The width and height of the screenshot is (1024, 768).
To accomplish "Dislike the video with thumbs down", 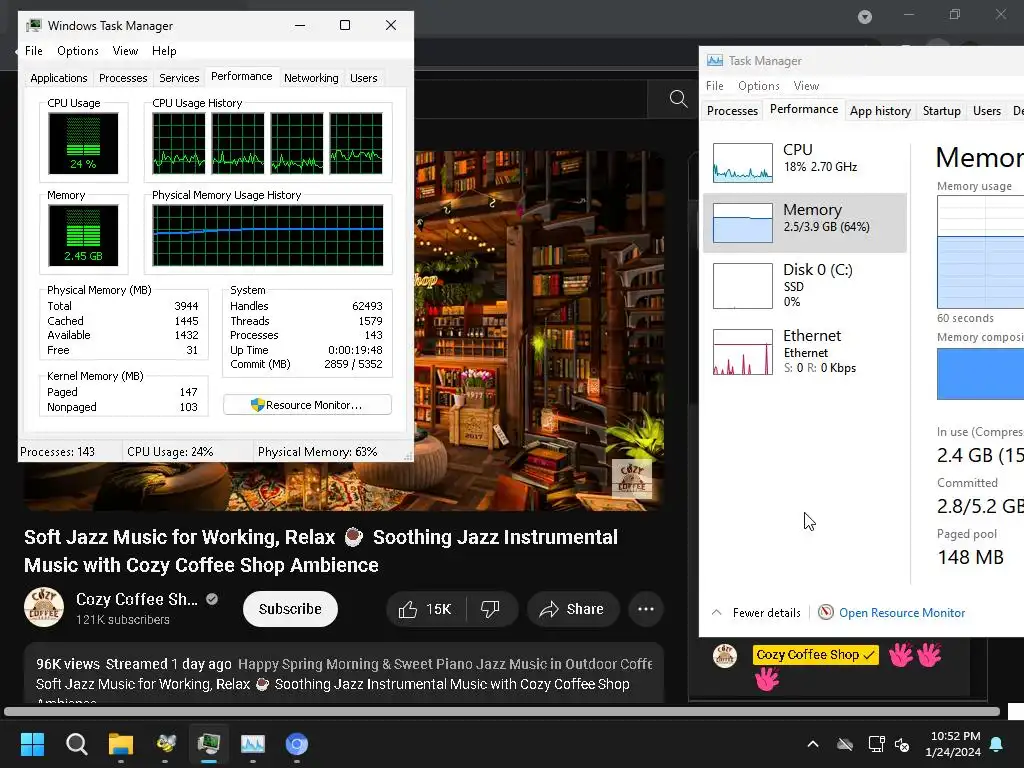I will tap(490, 609).
